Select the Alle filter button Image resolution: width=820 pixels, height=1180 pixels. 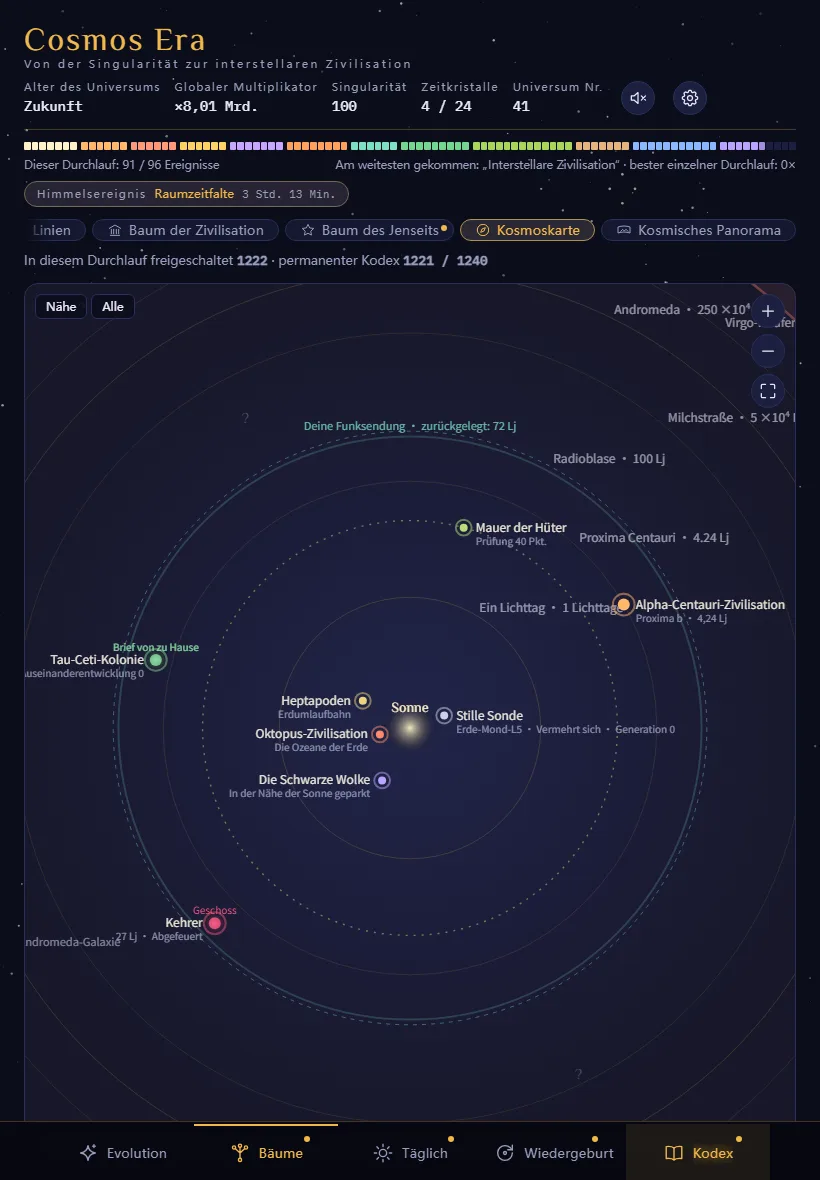(113, 306)
